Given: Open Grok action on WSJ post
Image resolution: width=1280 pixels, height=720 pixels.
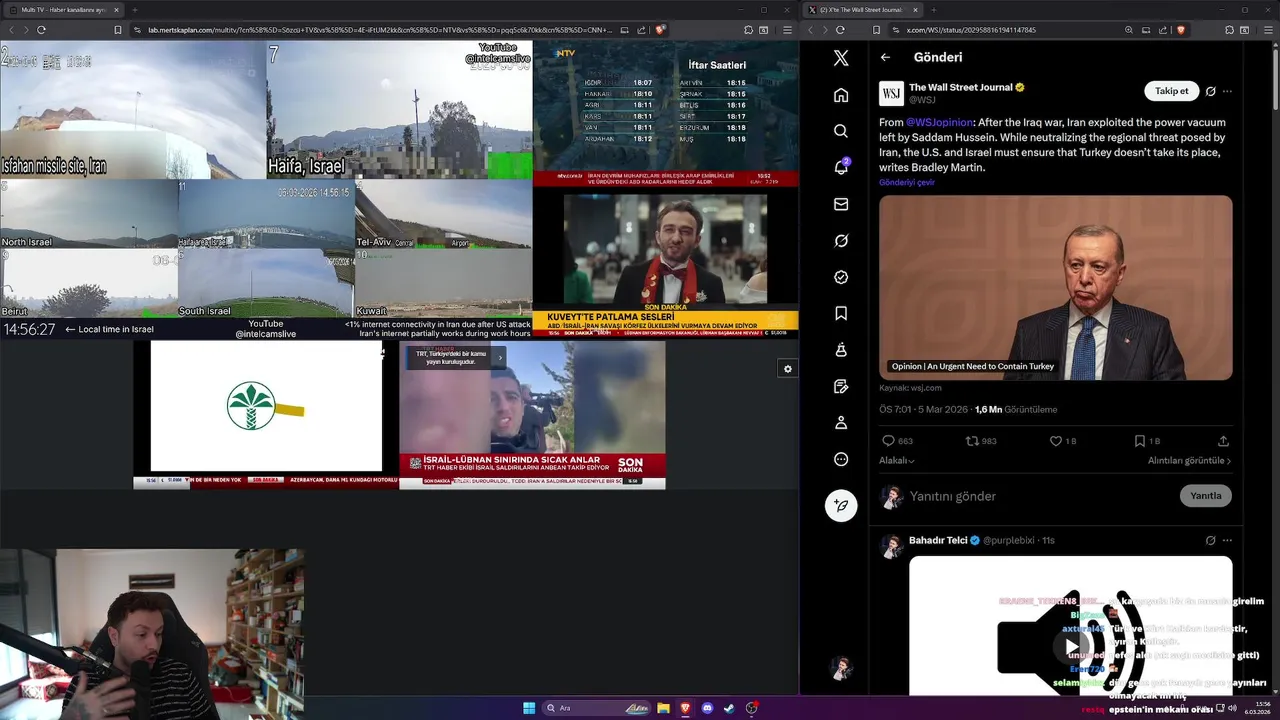Looking at the screenshot, I should tap(1210, 91).
